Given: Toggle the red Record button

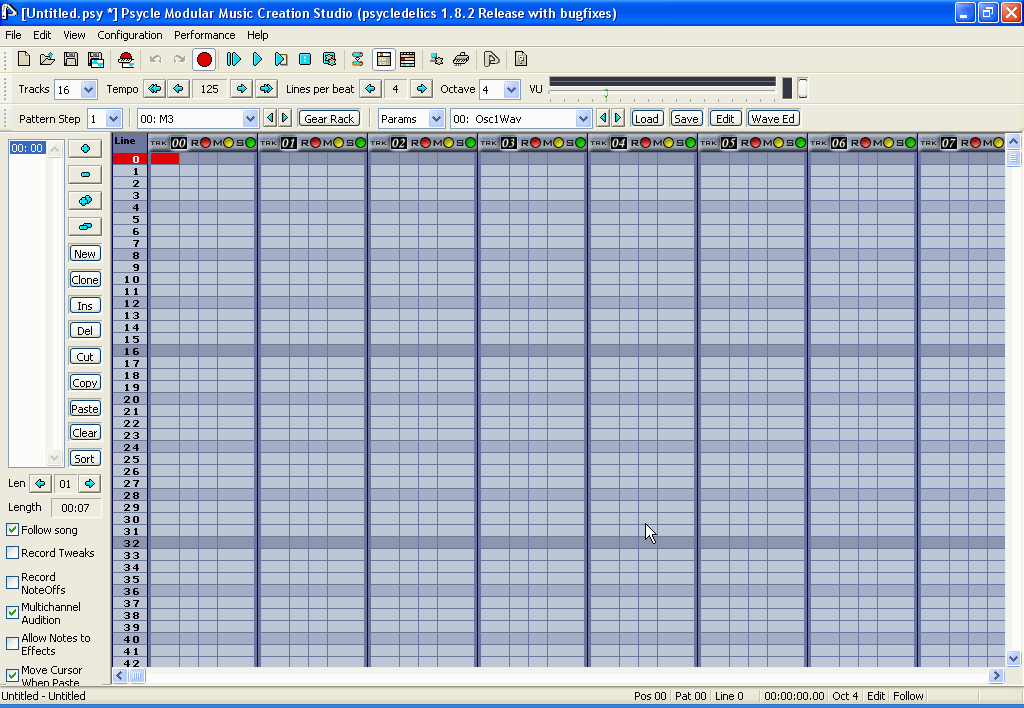Looking at the screenshot, I should 204,59.
